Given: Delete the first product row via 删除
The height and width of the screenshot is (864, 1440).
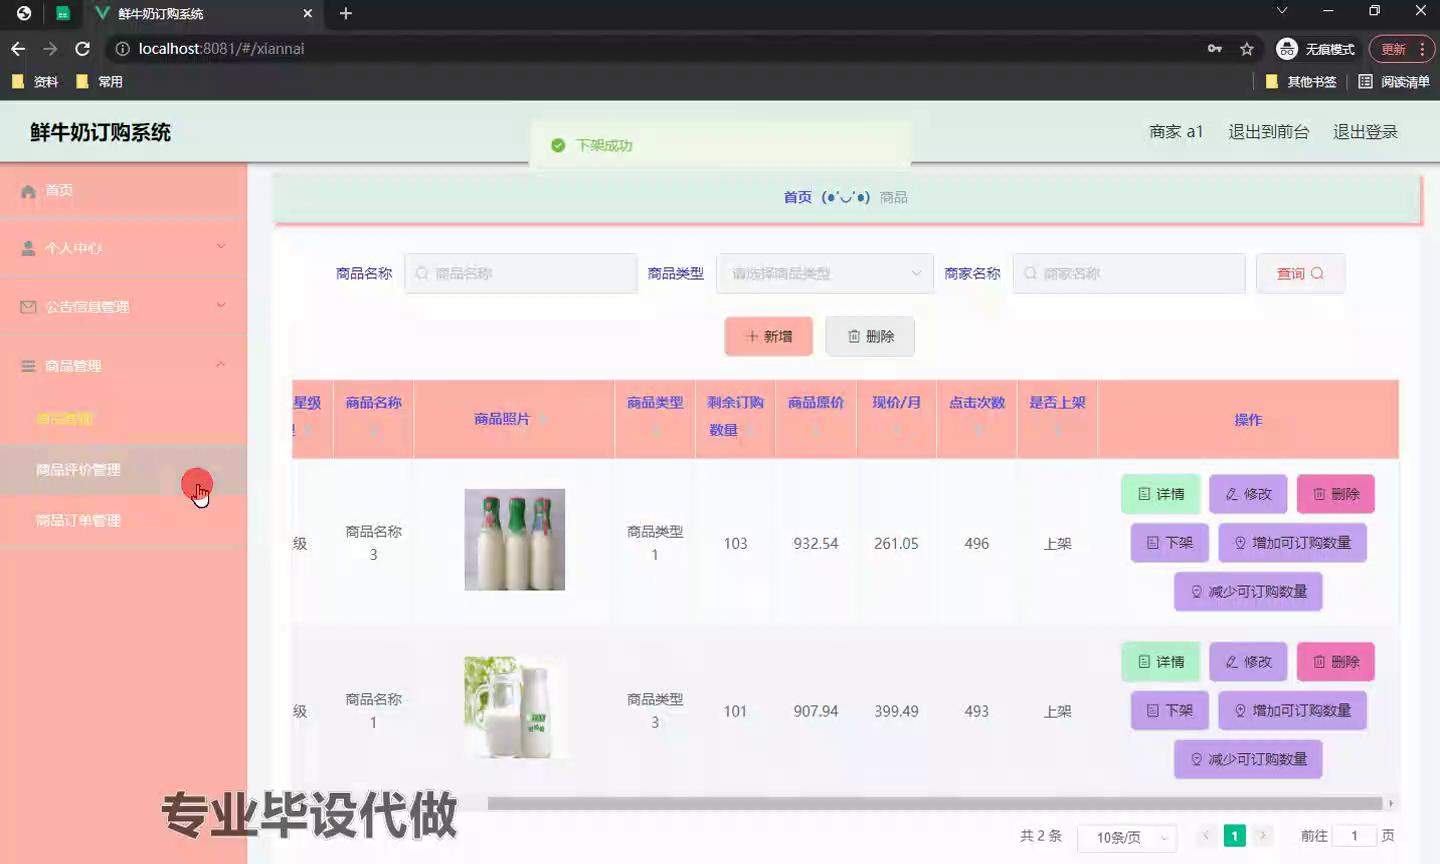Looking at the screenshot, I should coord(1335,494).
